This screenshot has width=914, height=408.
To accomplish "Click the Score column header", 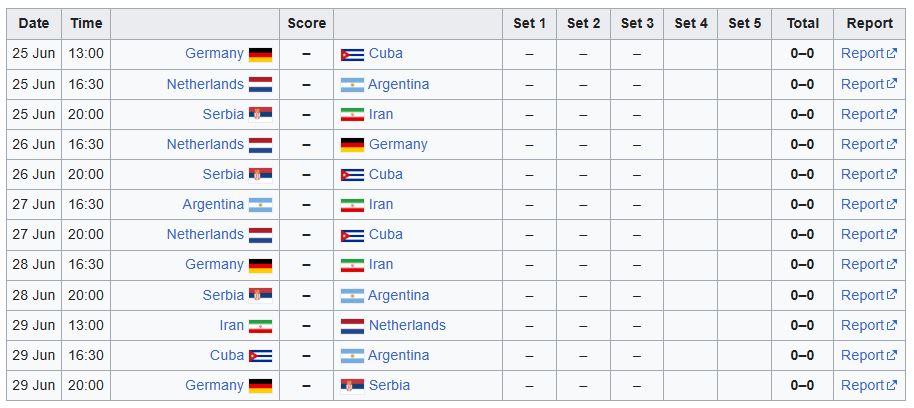I will click(307, 24).
